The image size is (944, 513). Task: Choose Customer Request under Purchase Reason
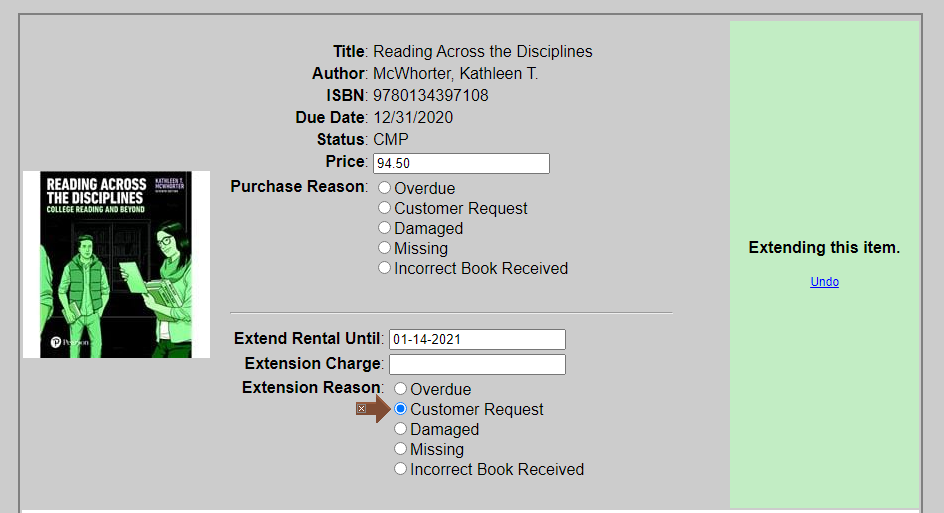(x=384, y=208)
